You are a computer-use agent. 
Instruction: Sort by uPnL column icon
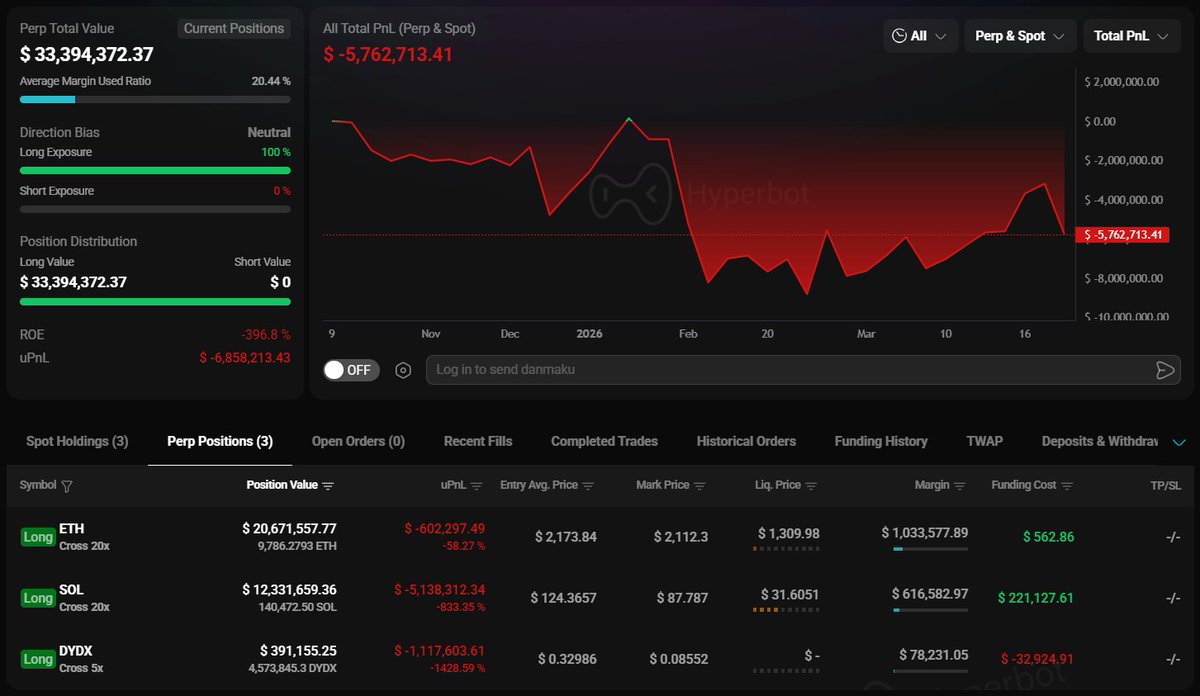click(477, 486)
